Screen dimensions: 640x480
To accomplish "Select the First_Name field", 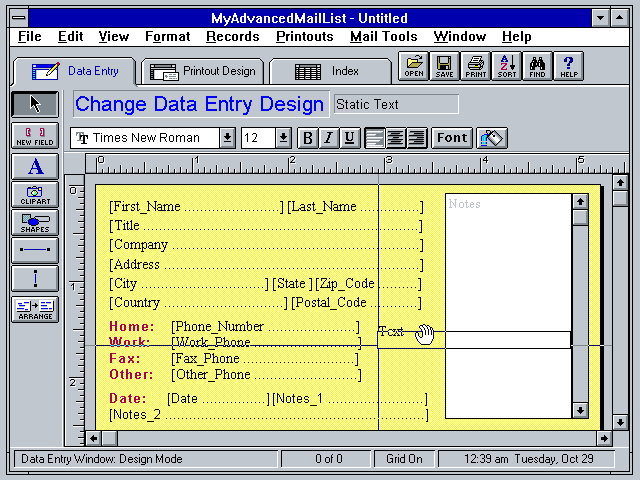I will [196, 207].
